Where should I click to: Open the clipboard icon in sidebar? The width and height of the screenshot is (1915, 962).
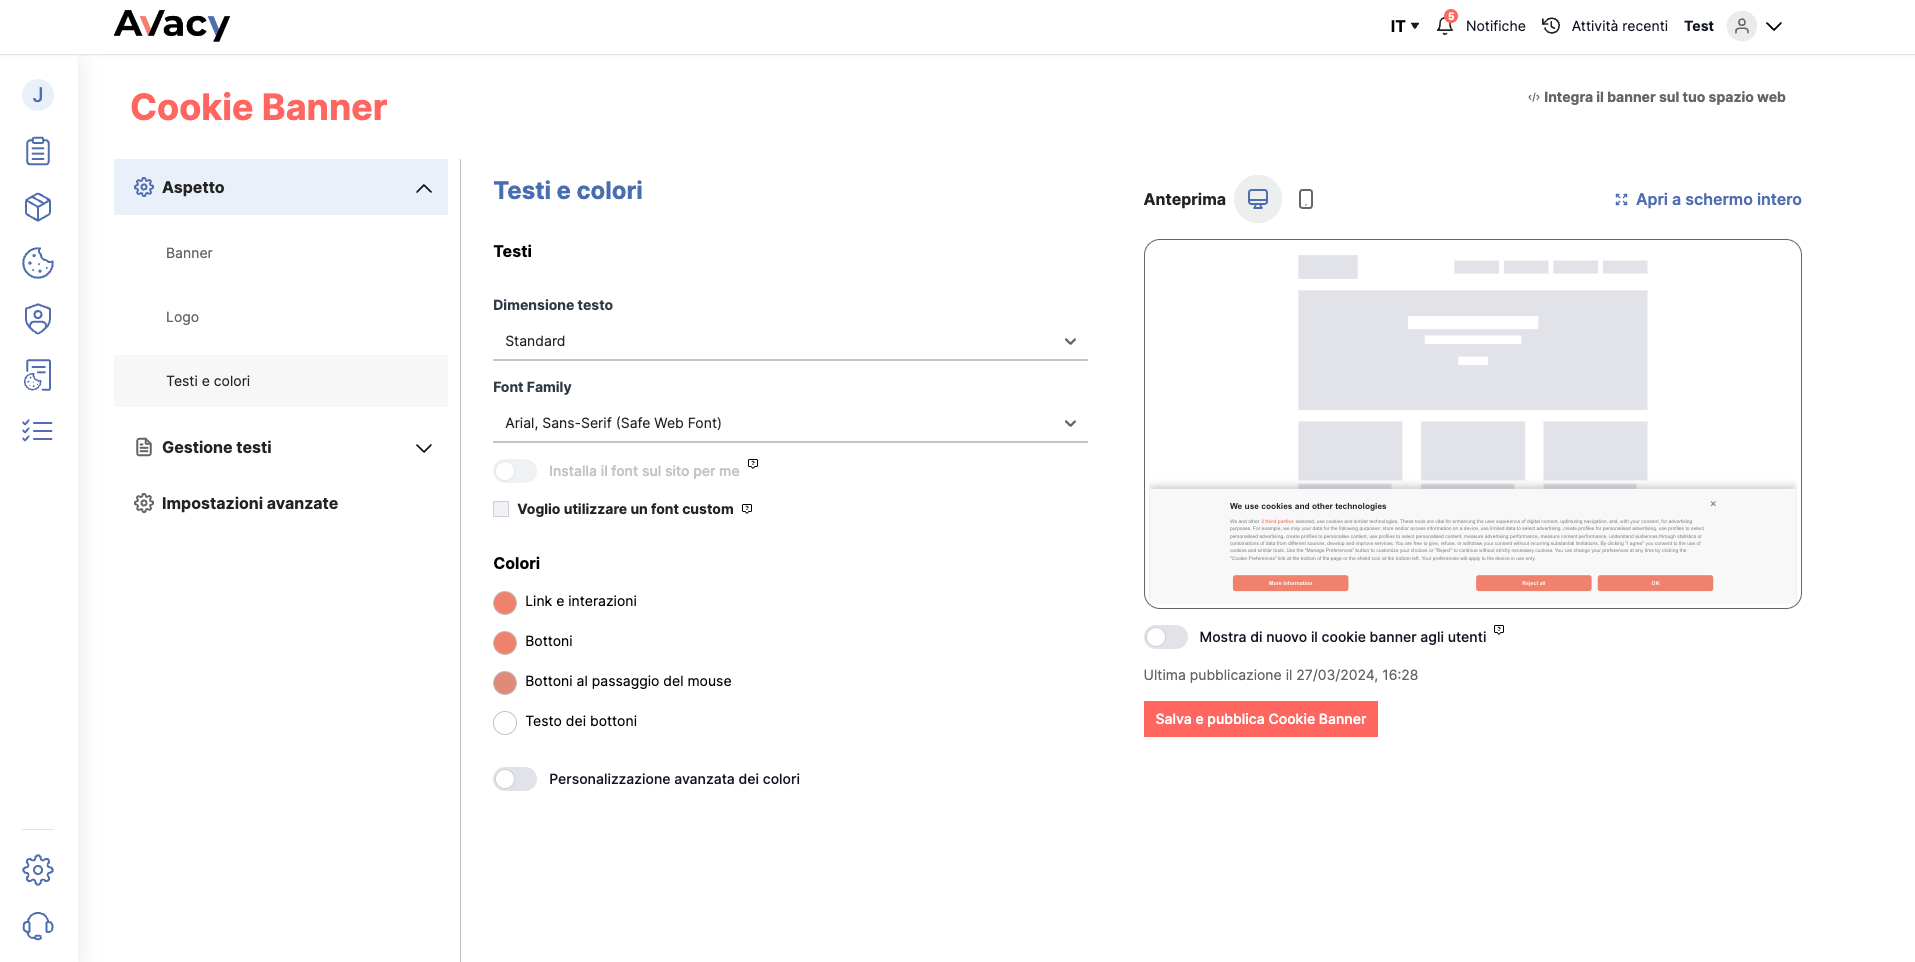(38, 151)
